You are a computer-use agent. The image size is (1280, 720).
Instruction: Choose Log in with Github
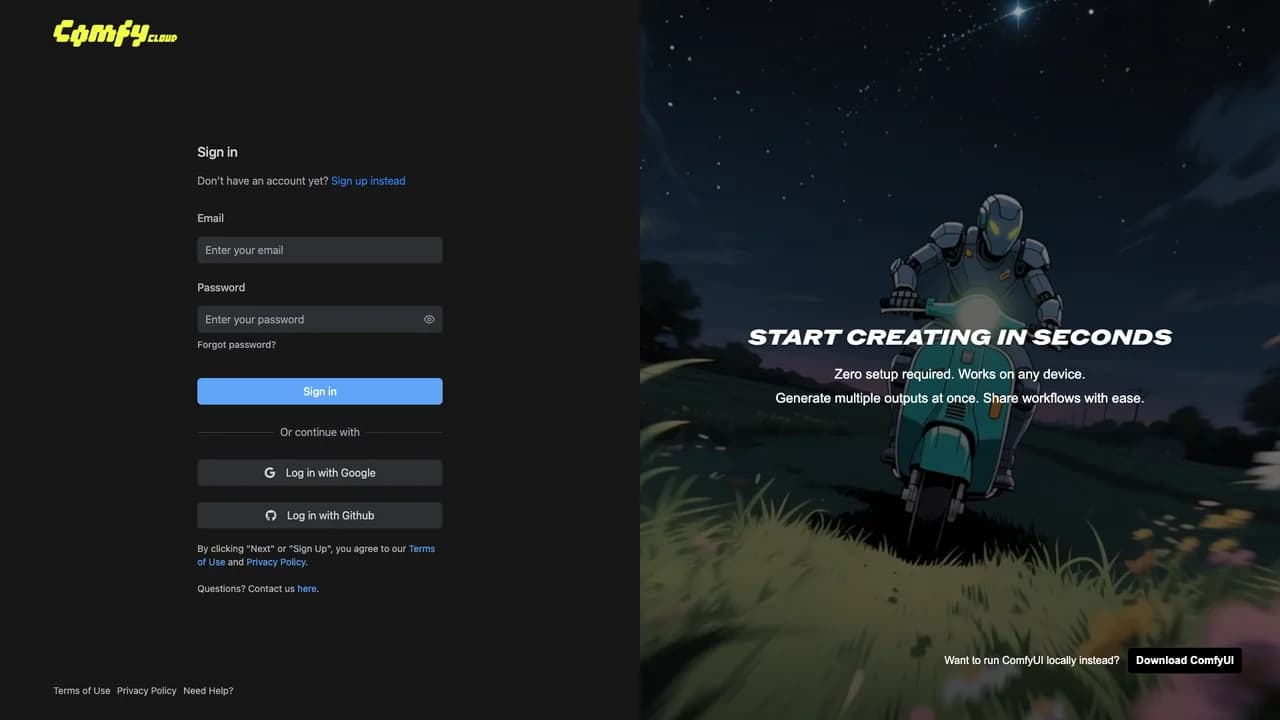click(320, 516)
